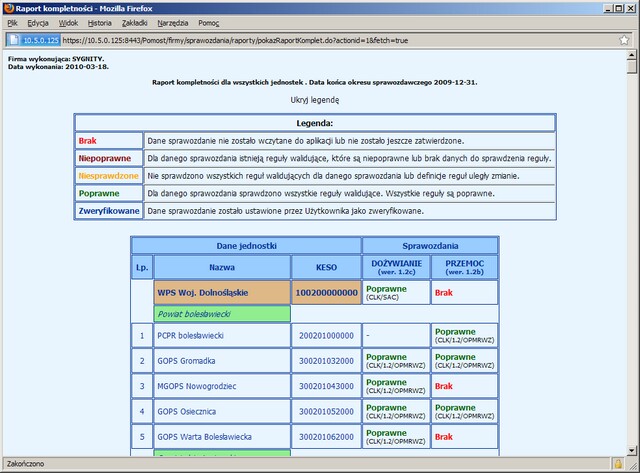Open the Zakładki bookmarks menu

(x=135, y=22)
